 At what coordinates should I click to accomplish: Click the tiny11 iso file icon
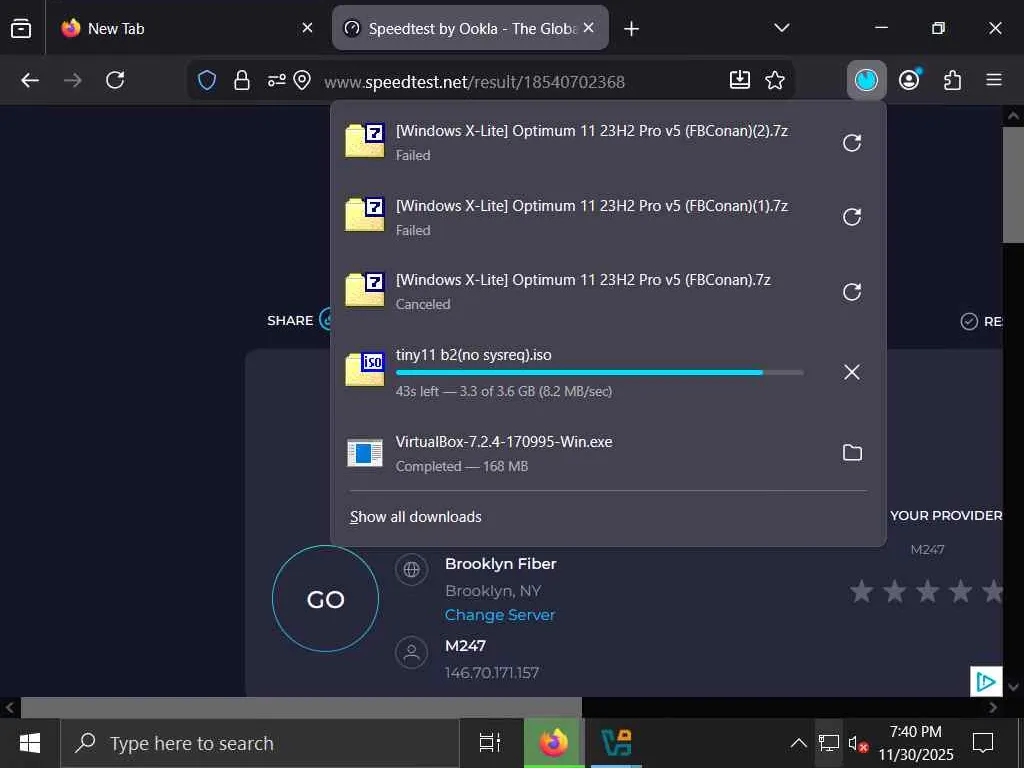pyautogui.click(x=364, y=369)
